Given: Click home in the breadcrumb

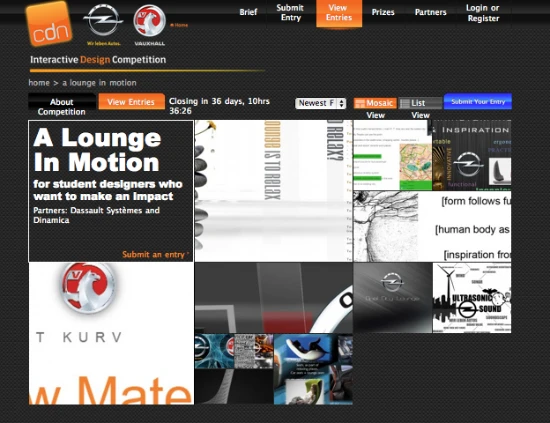Looking at the screenshot, I should point(39,83).
